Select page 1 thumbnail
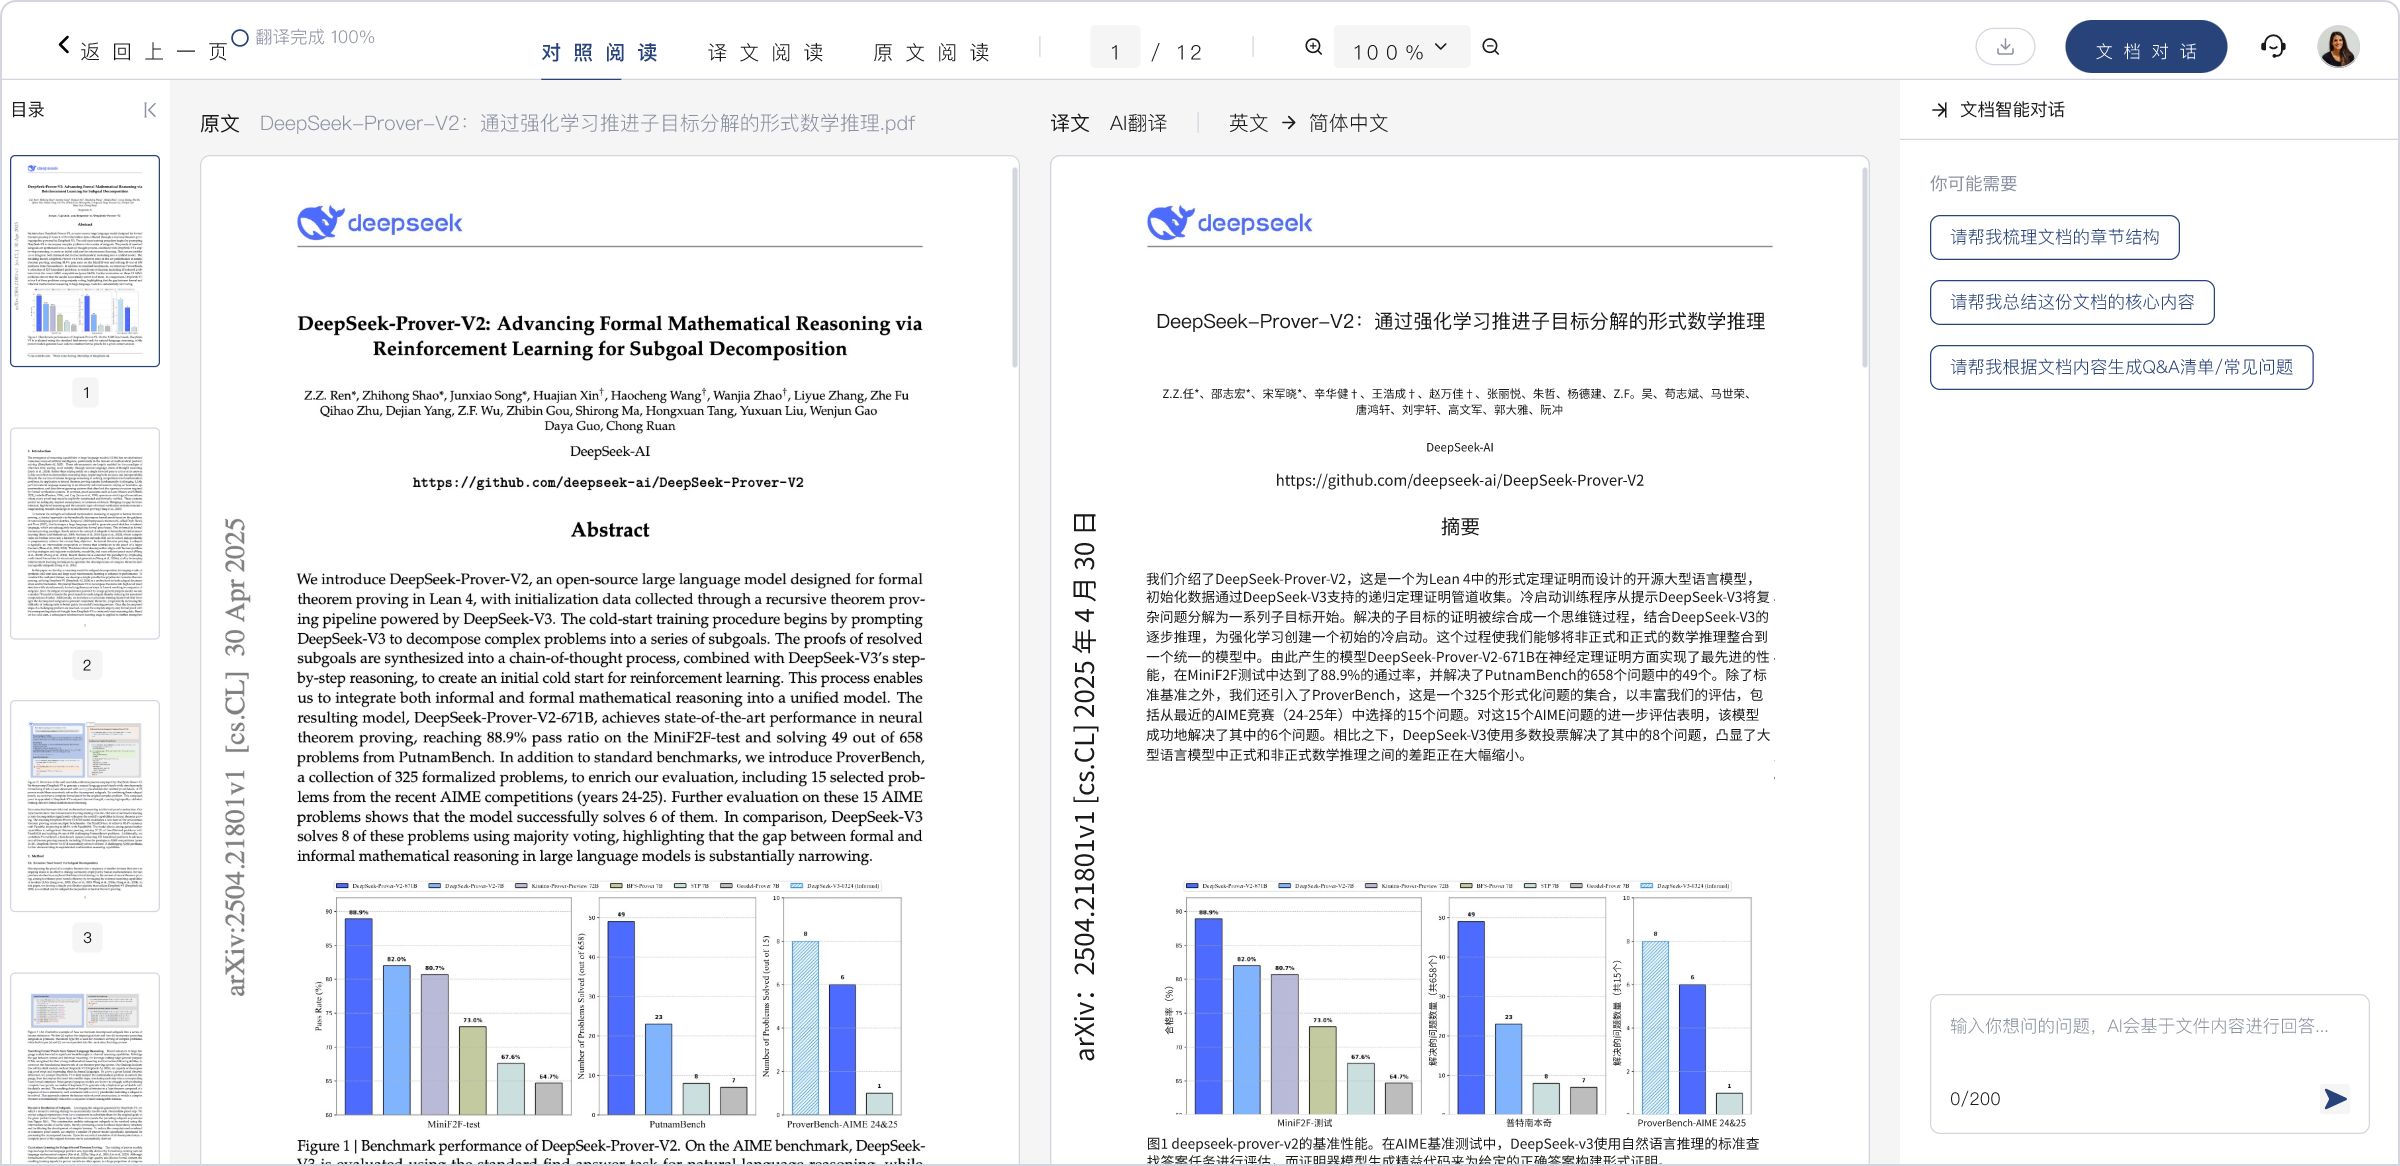 (x=85, y=261)
